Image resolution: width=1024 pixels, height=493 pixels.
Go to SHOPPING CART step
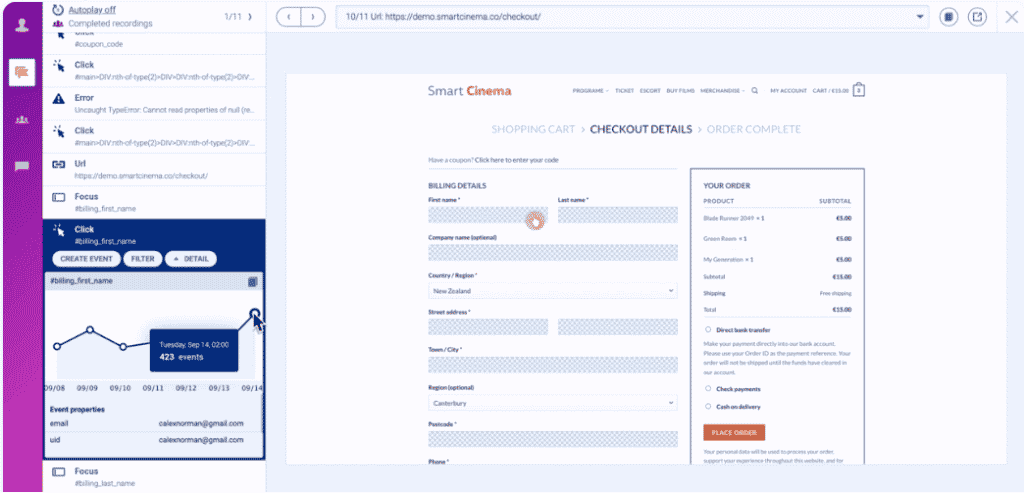tap(533, 129)
